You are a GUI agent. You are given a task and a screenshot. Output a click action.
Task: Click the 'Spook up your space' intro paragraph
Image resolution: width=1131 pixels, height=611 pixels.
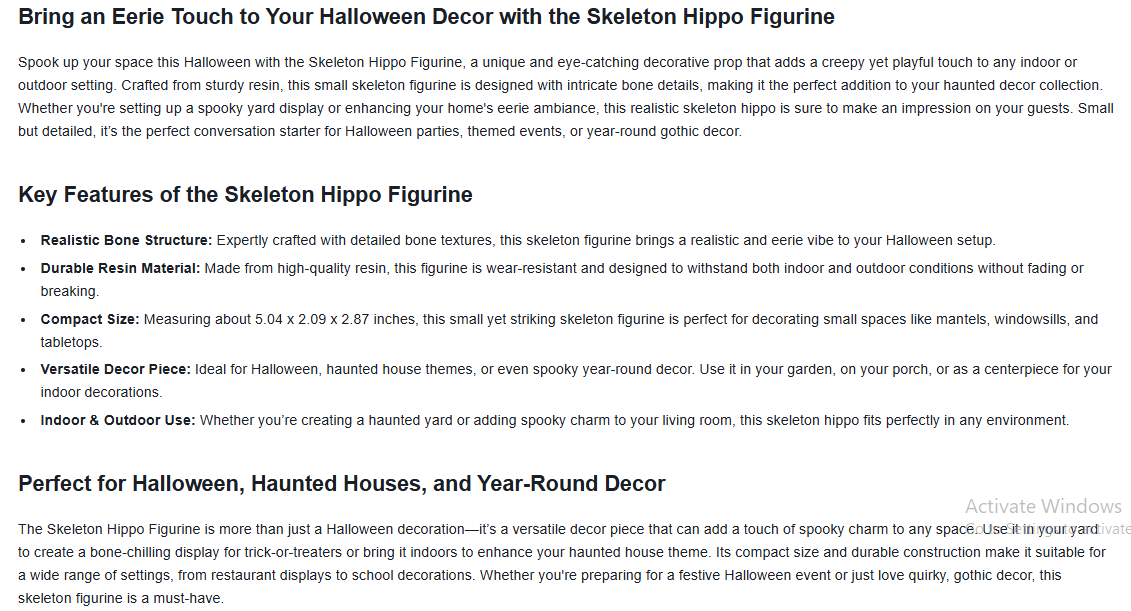click(x=565, y=96)
